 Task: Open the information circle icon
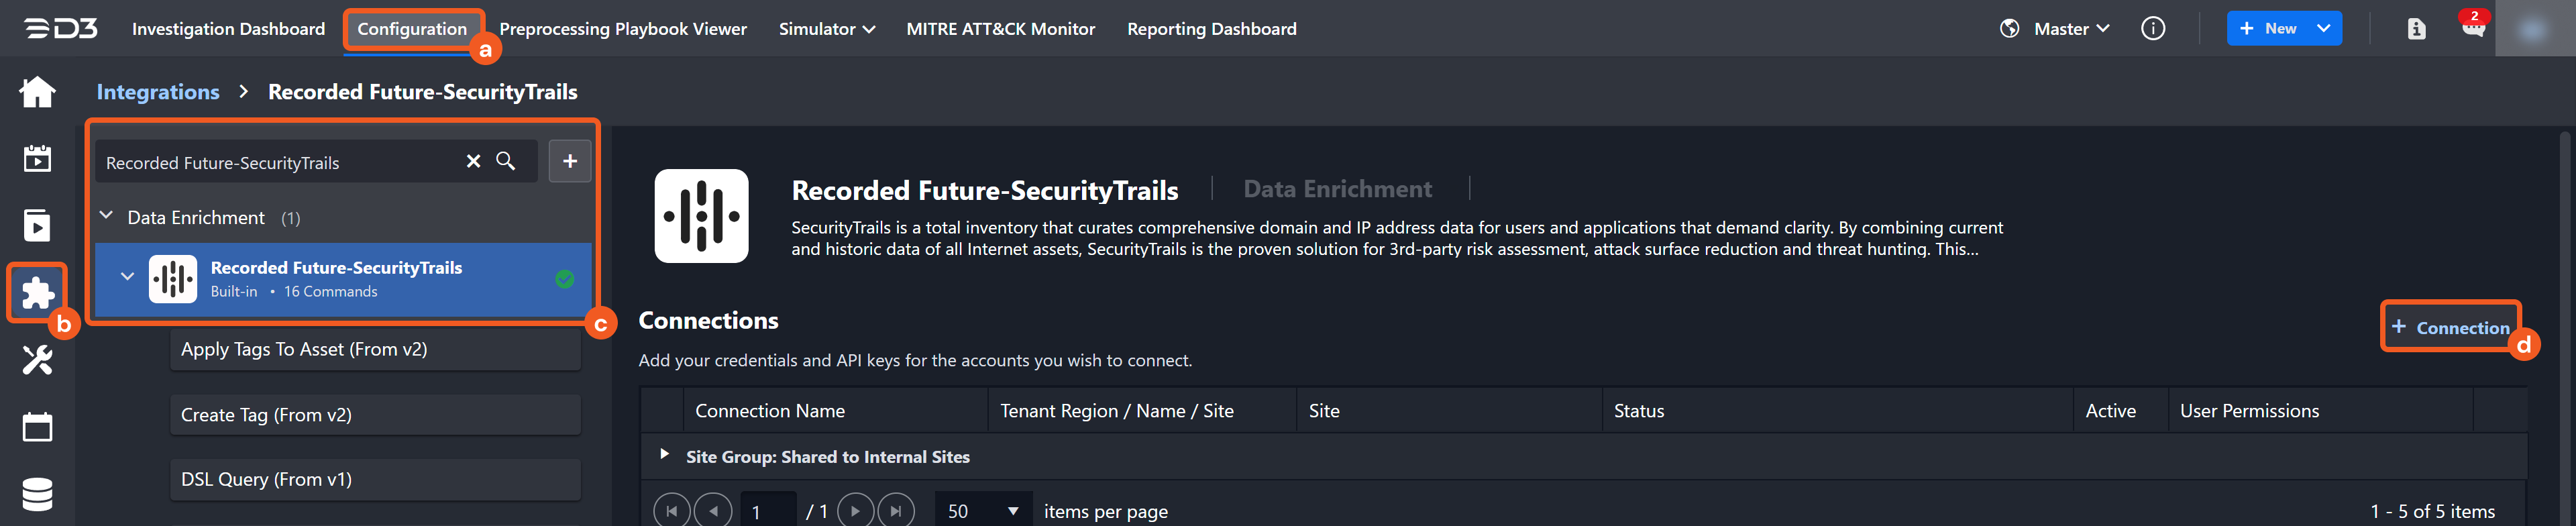2152,29
